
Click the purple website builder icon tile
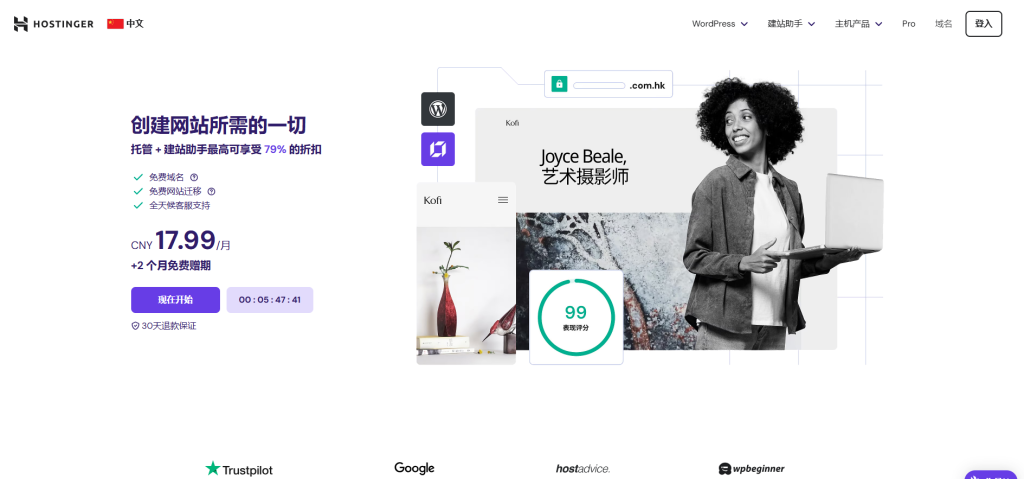(x=438, y=149)
